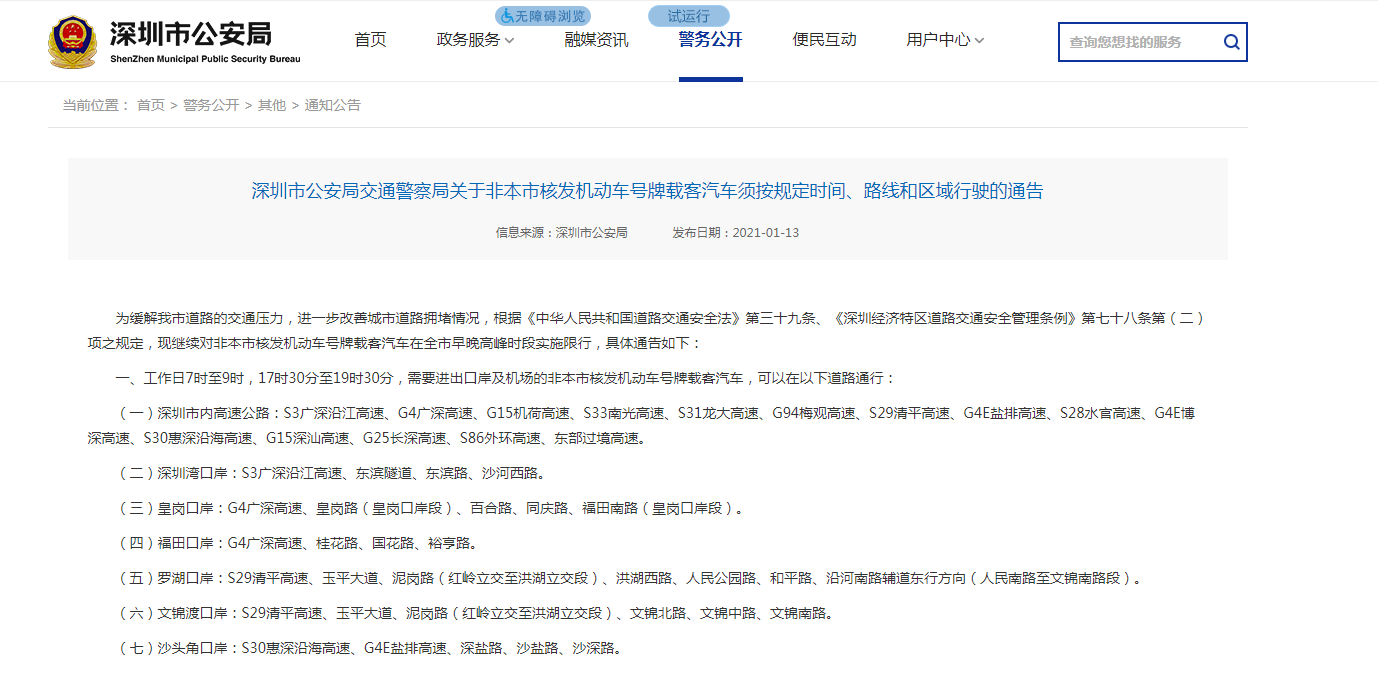Click the wheelchair accessibility icon
Image resolution: width=1378 pixels, height=675 pixels.
coord(507,16)
